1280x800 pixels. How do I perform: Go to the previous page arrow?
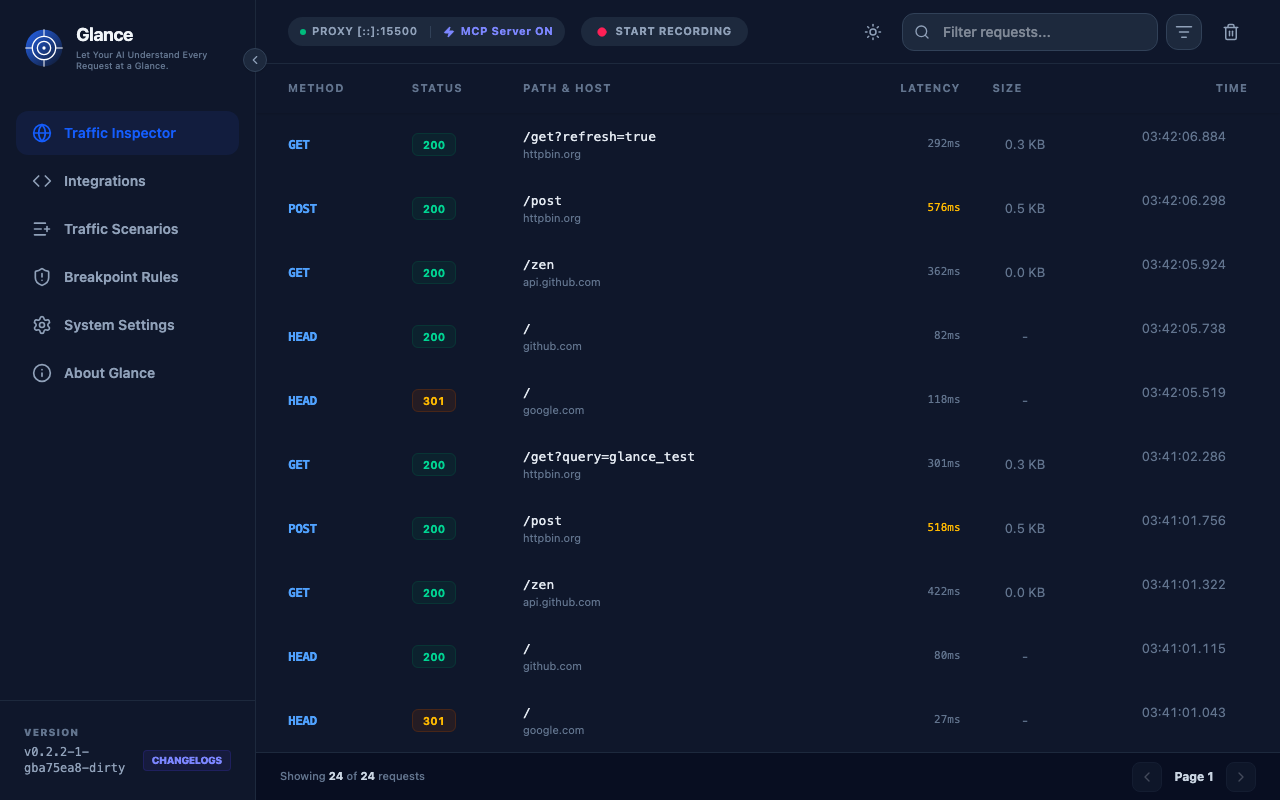1147,777
